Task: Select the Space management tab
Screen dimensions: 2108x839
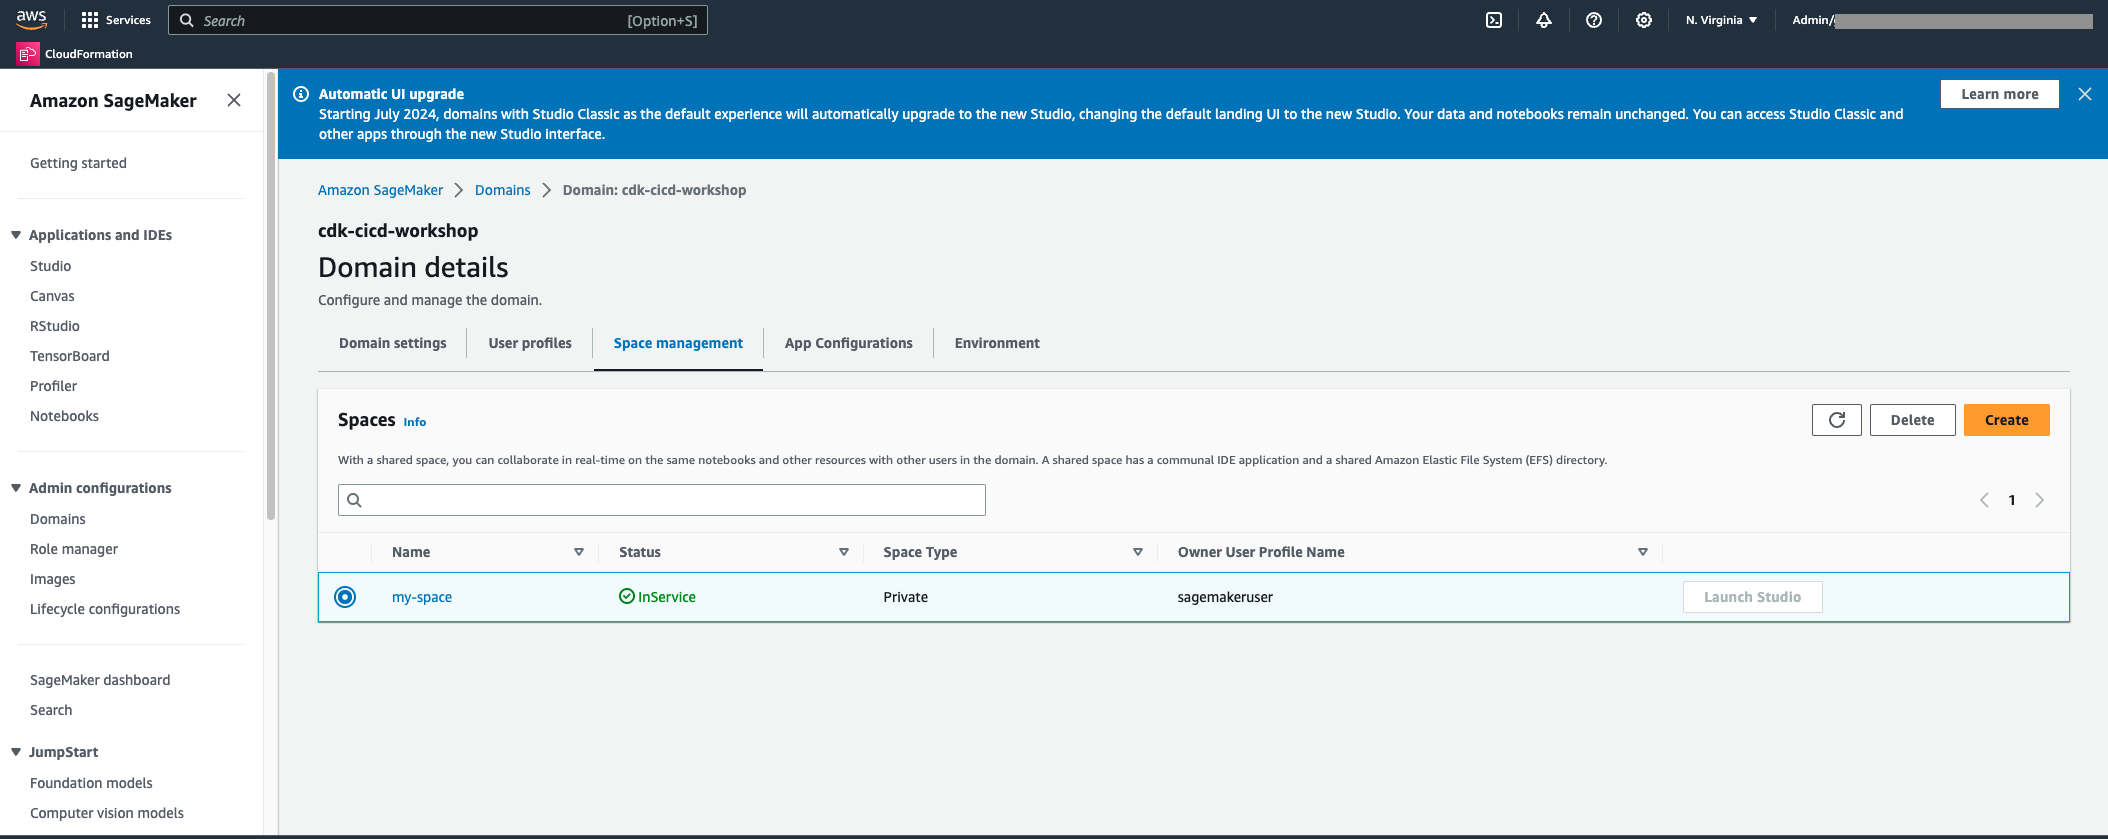Action: click(678, 343)
